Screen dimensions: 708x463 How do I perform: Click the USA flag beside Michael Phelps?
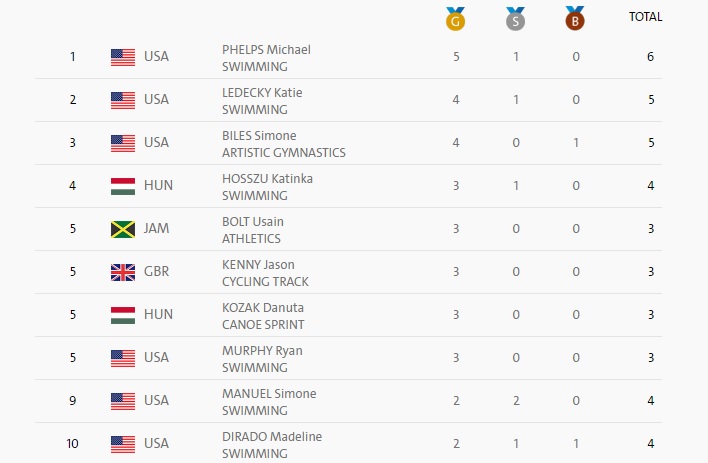tap(123, 57)
